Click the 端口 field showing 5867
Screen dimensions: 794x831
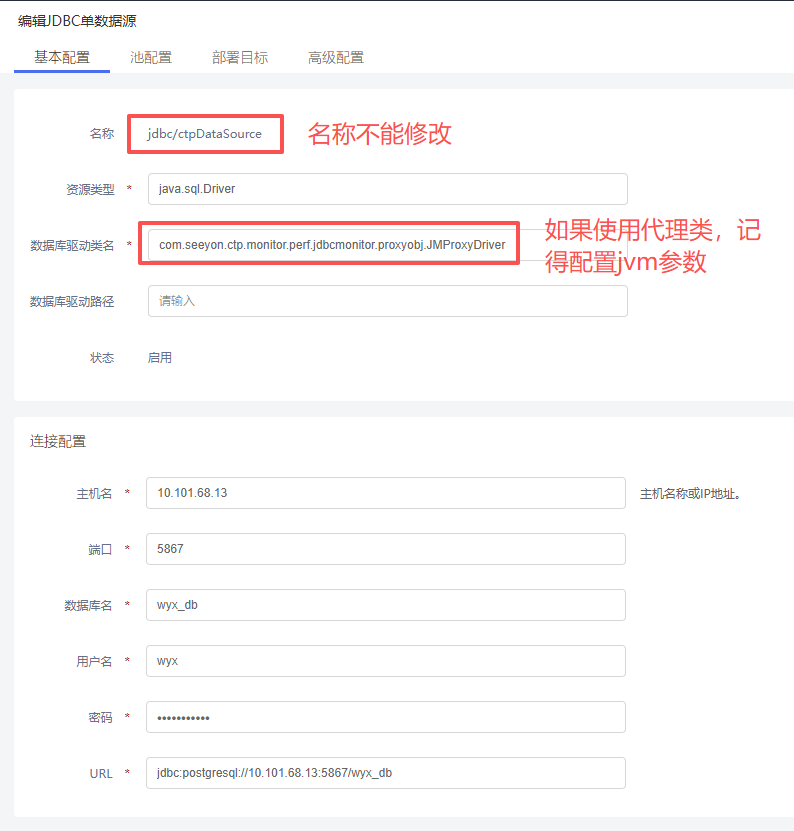coord(386,549)
